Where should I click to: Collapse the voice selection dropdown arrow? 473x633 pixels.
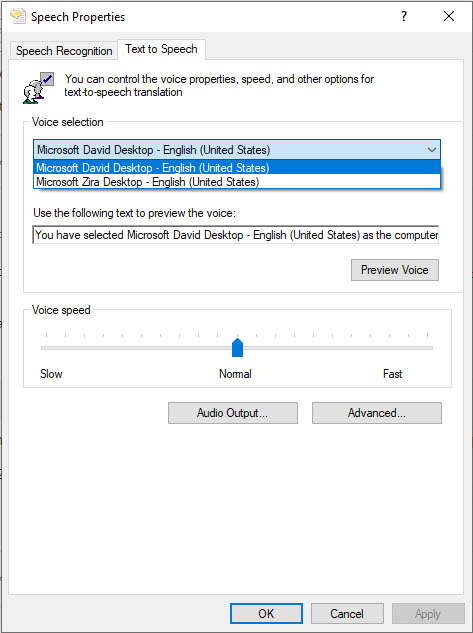431,150
